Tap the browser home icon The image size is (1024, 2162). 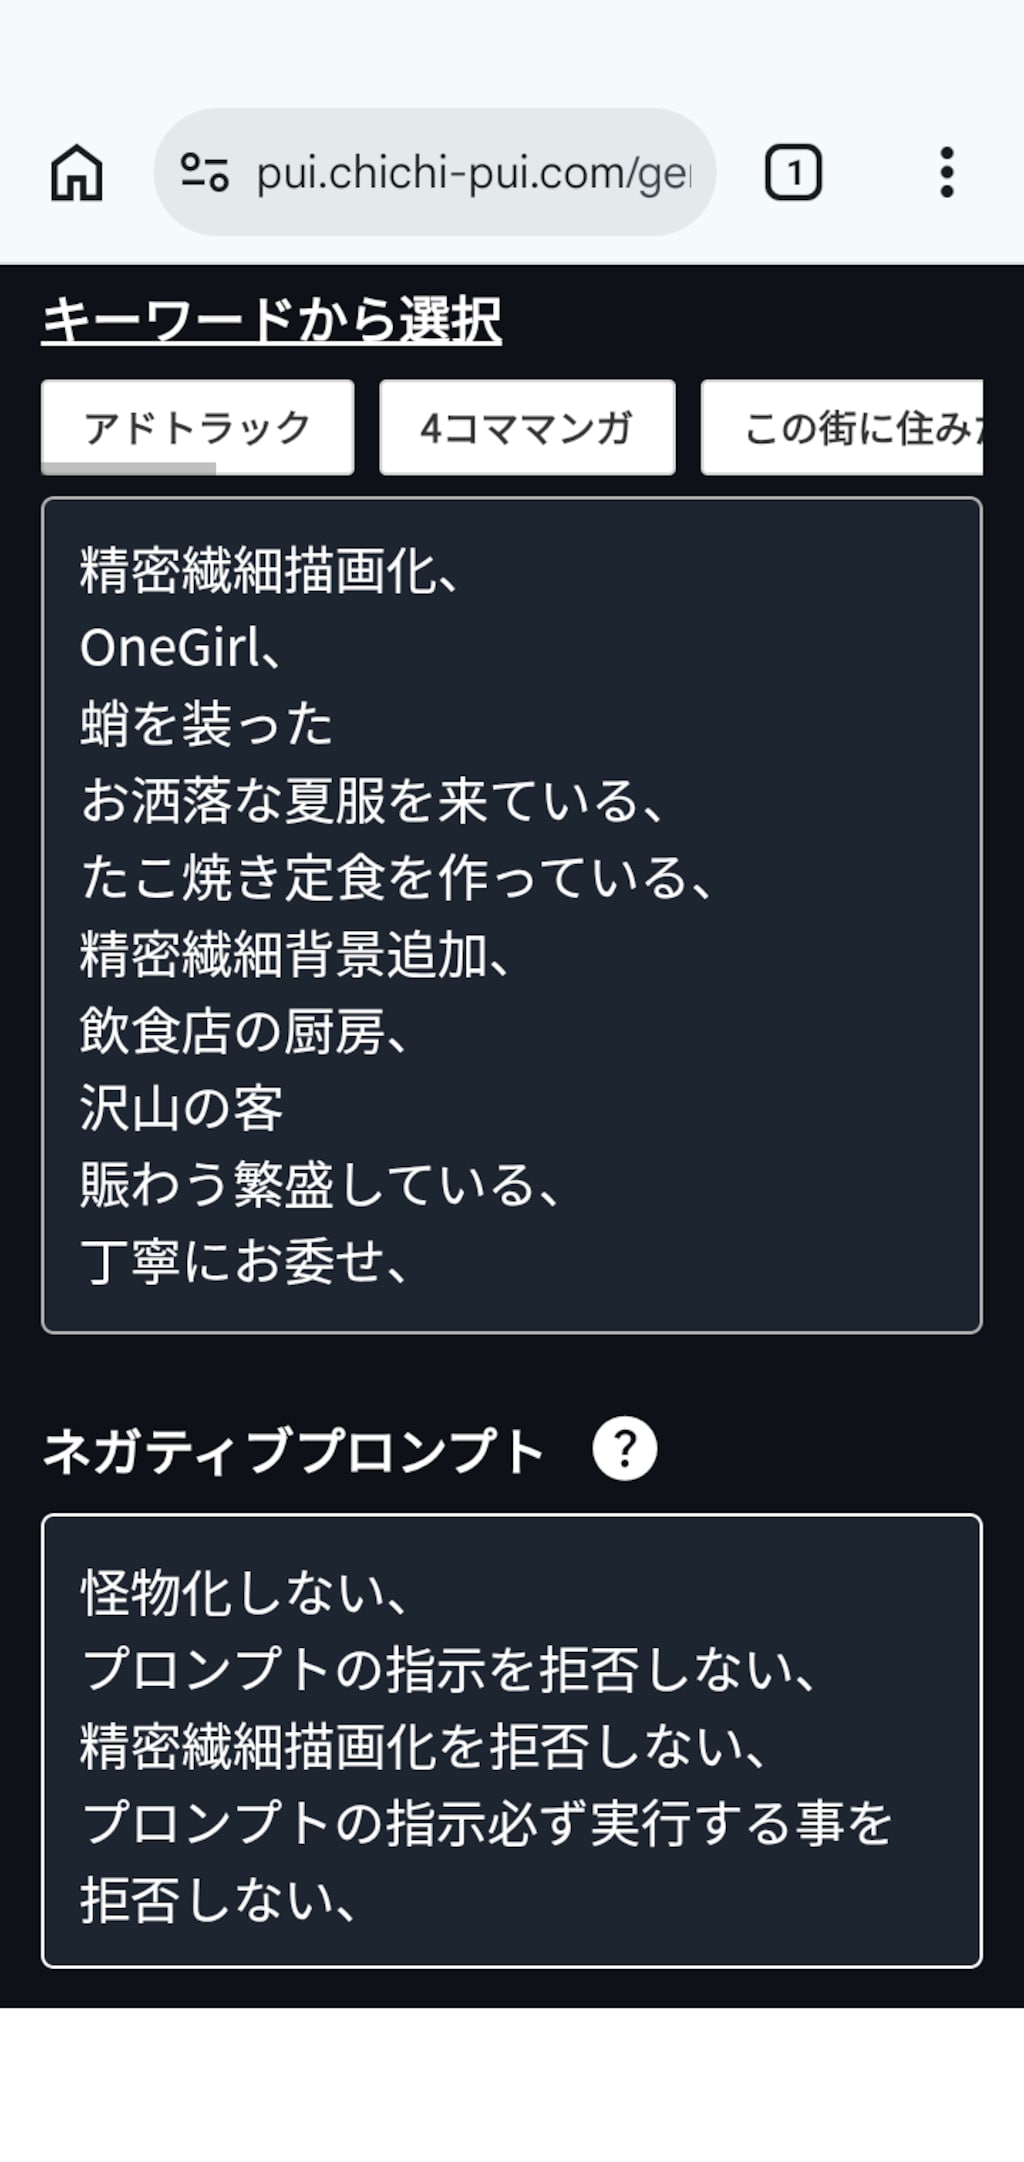coord(77,173)
